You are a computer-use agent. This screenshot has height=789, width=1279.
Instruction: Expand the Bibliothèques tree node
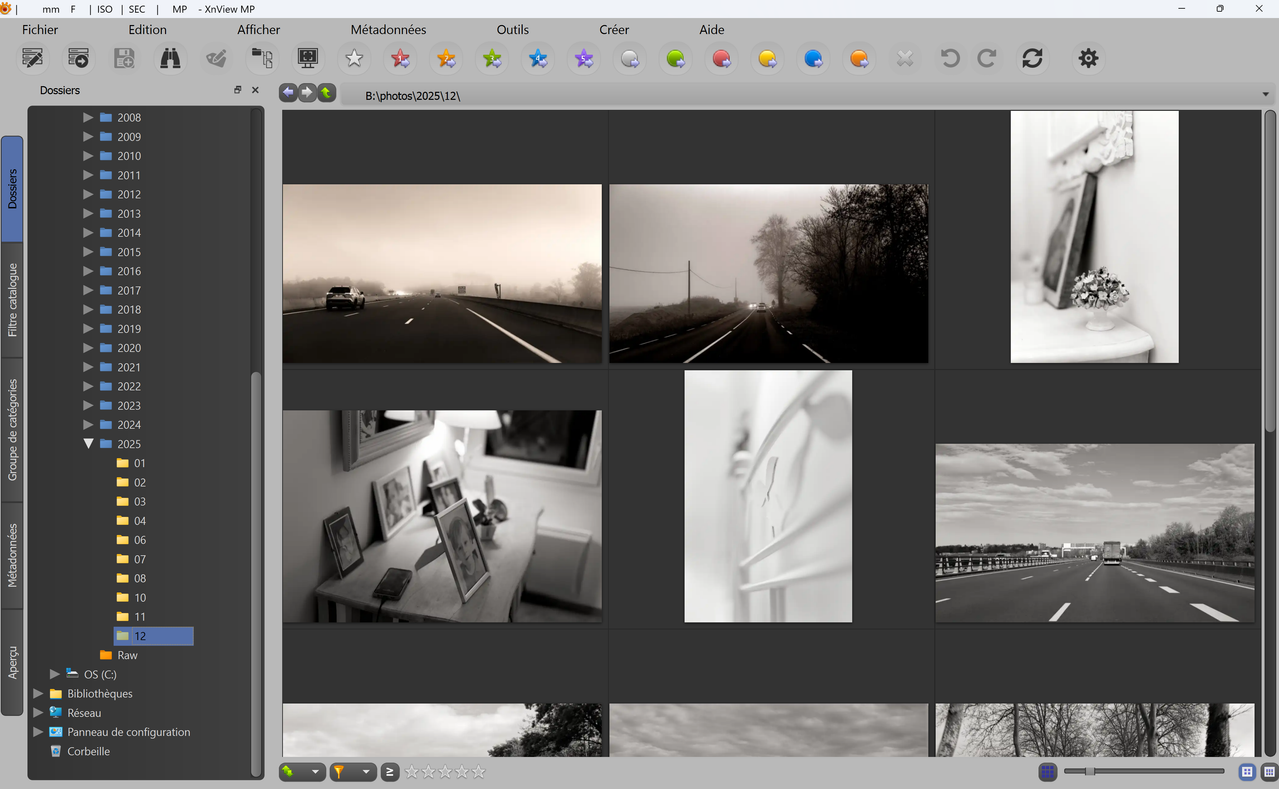pos(38,693)
